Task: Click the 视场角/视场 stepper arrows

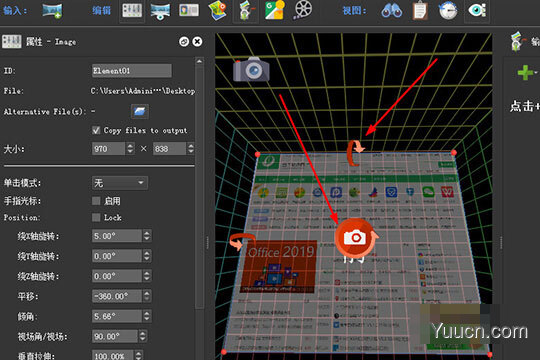Action: pyautogui.click(x=143, y=336)
